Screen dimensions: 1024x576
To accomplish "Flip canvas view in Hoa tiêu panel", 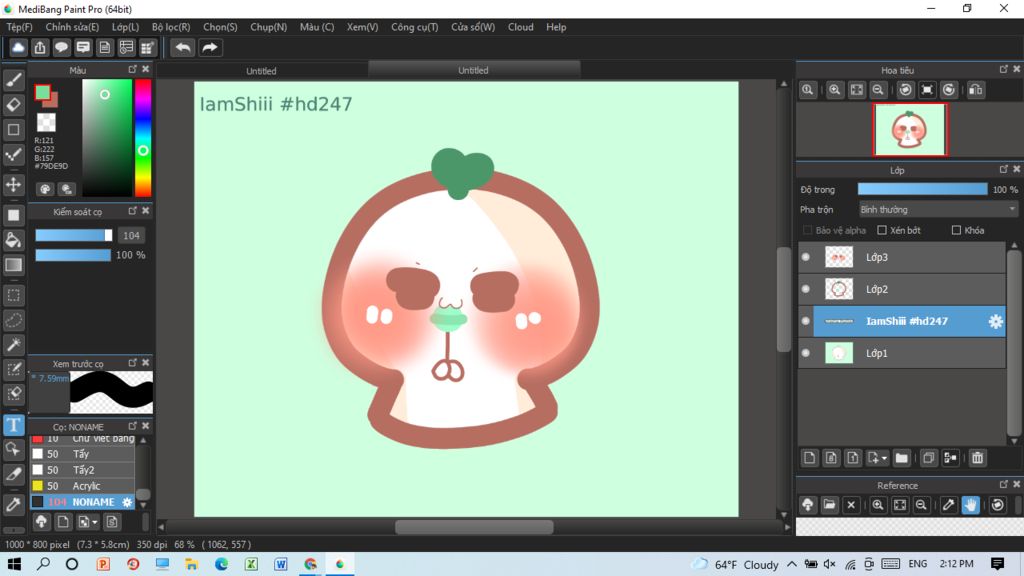I will click(x=976, y=90).
